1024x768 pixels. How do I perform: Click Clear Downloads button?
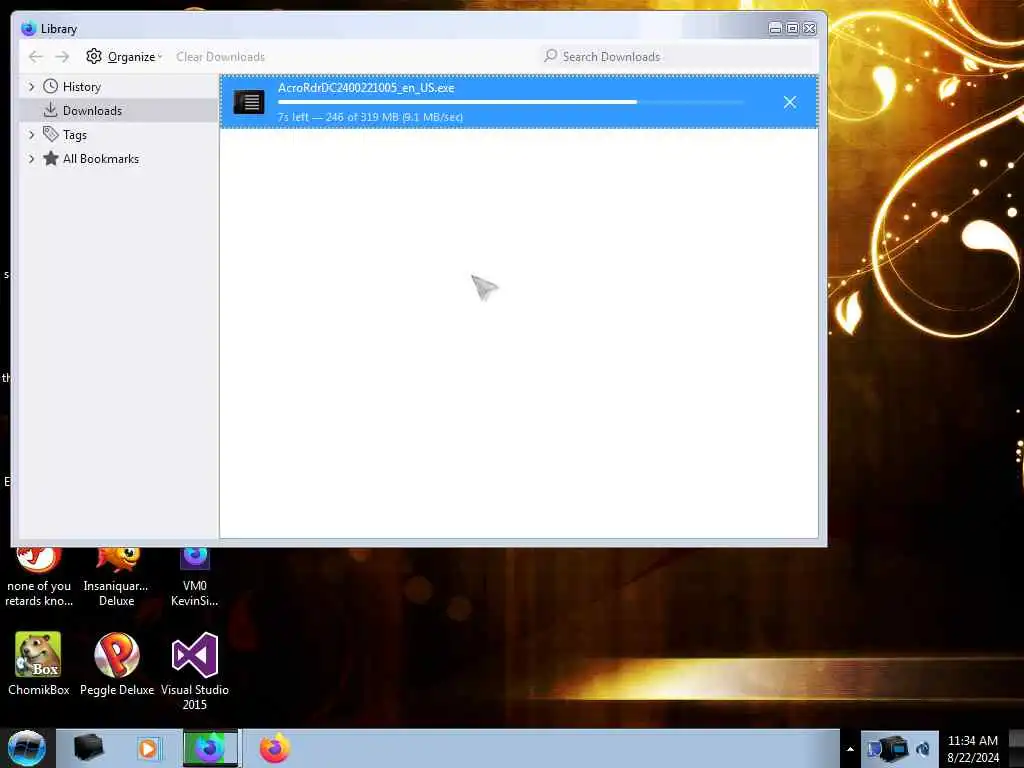(221, 57)
